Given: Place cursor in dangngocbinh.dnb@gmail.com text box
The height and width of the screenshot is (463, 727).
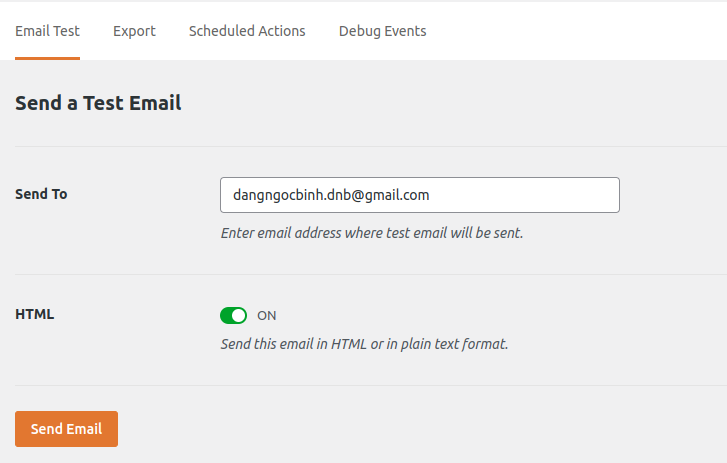Looking at the screenshot, I should [419, 195].
